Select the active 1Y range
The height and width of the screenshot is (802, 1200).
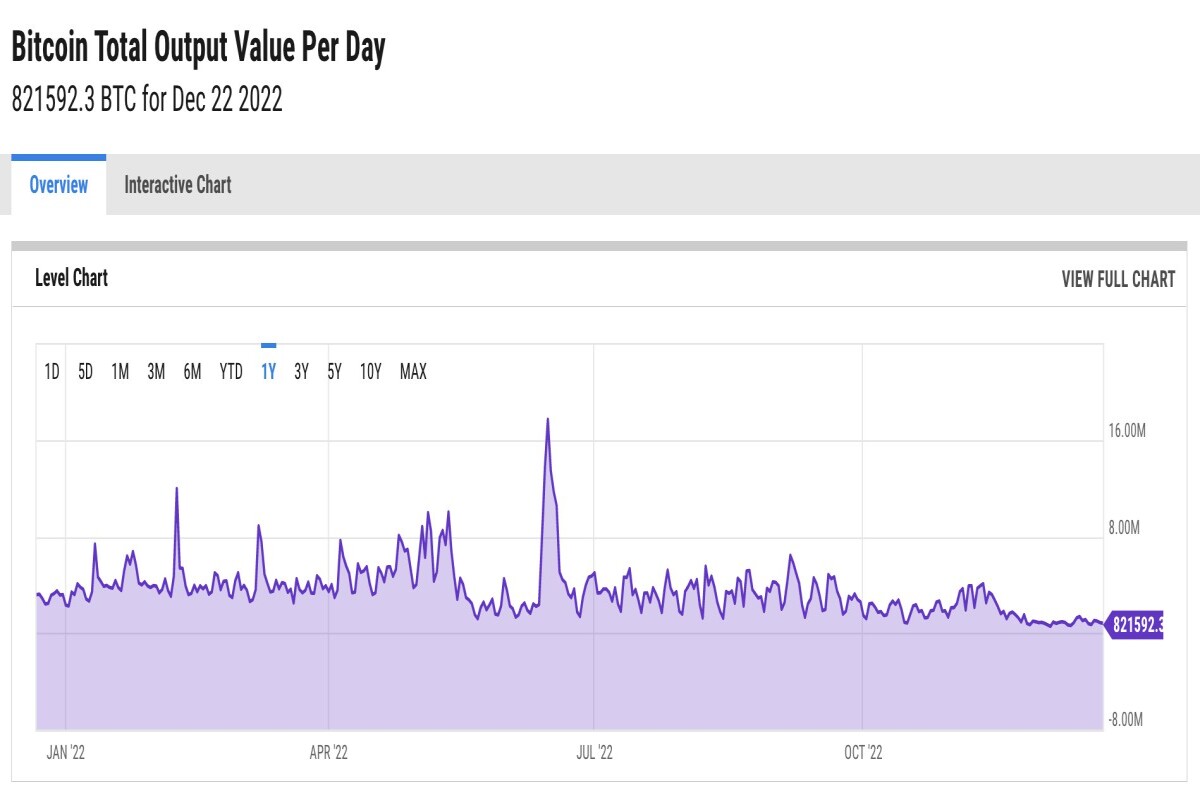click(268, 372)
